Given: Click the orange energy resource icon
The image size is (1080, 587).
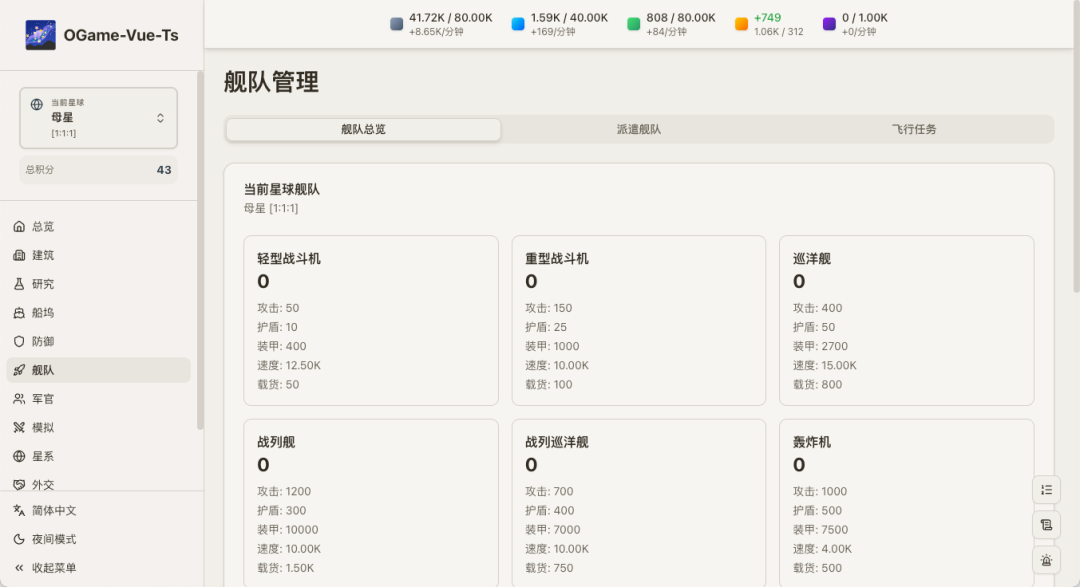Looking at the screenshot, I should point(741,24).
